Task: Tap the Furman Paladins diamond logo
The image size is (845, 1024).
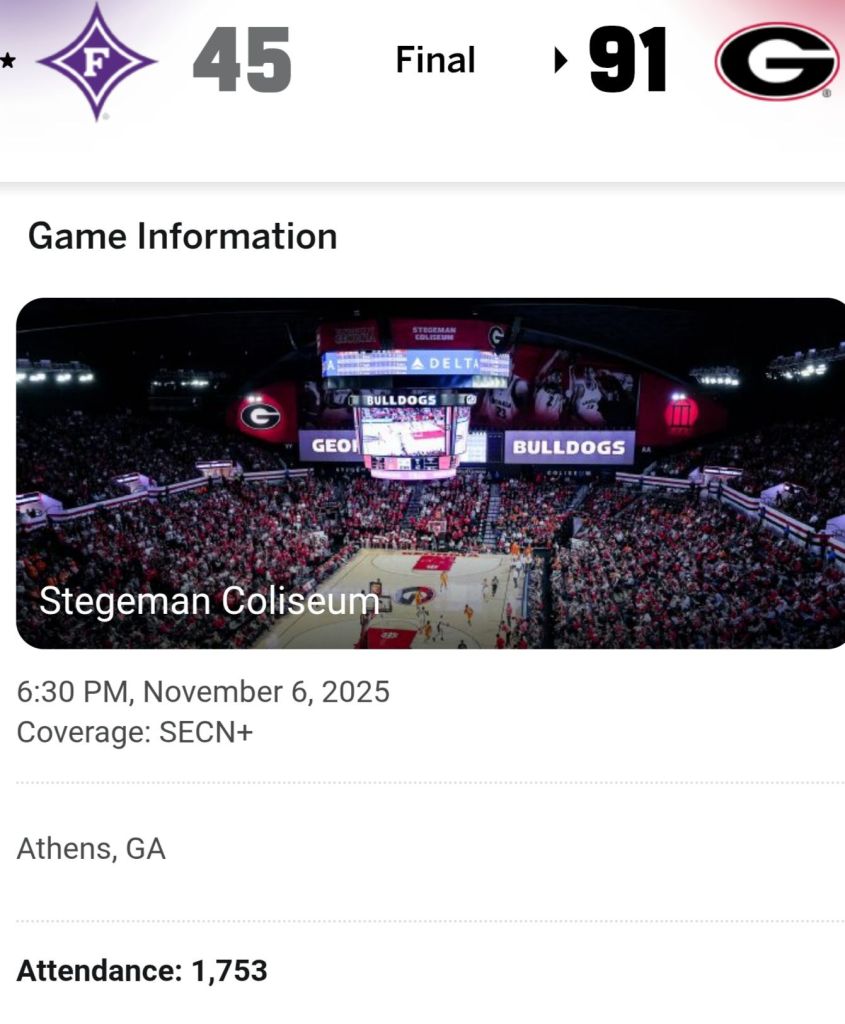Action: tap(96, 62)
